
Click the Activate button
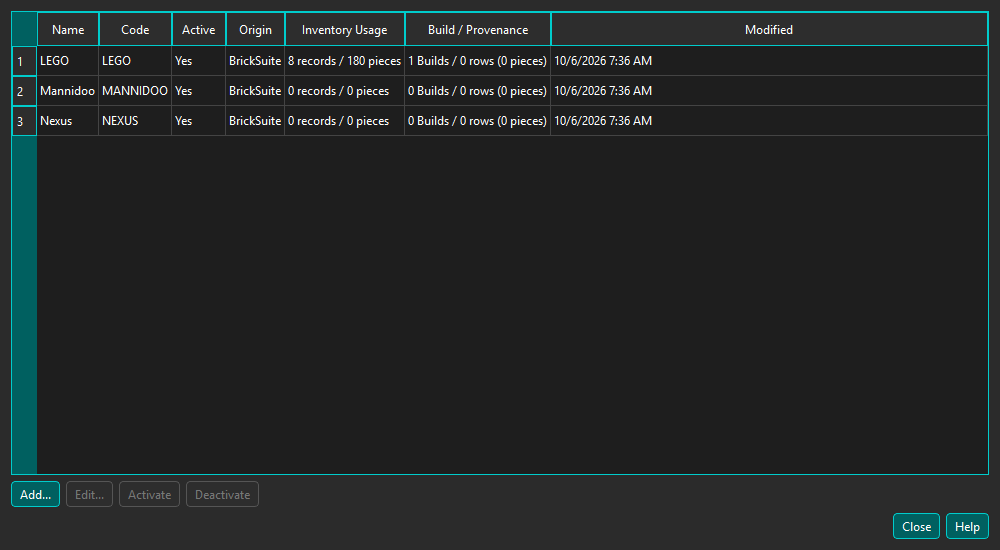pyautogui.click(x=149, y=494)
